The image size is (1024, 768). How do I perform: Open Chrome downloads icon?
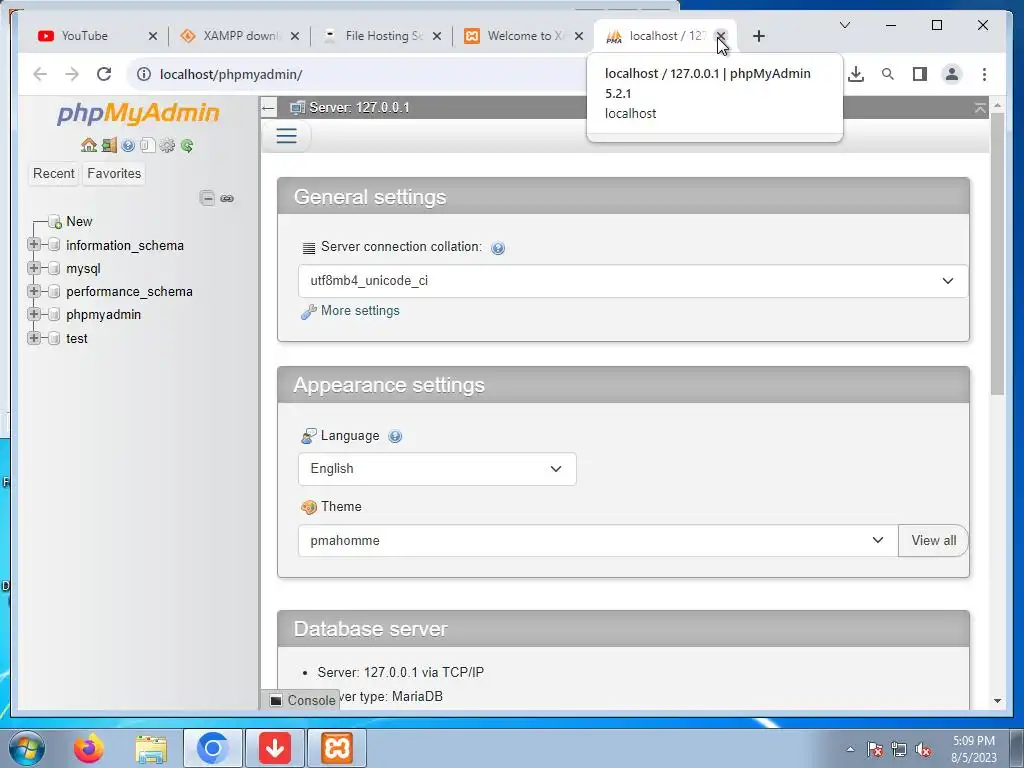tap(856, 74)
